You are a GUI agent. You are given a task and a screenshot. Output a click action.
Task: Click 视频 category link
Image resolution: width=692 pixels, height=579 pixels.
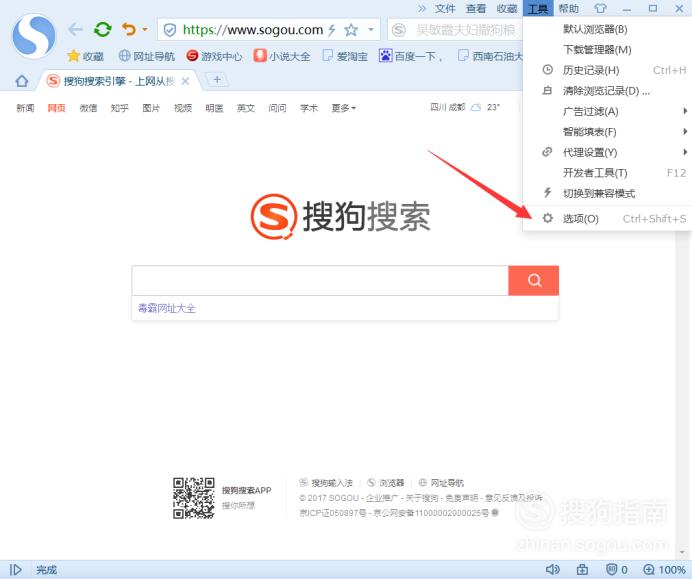pyautogui.click(x=183, y=108)
